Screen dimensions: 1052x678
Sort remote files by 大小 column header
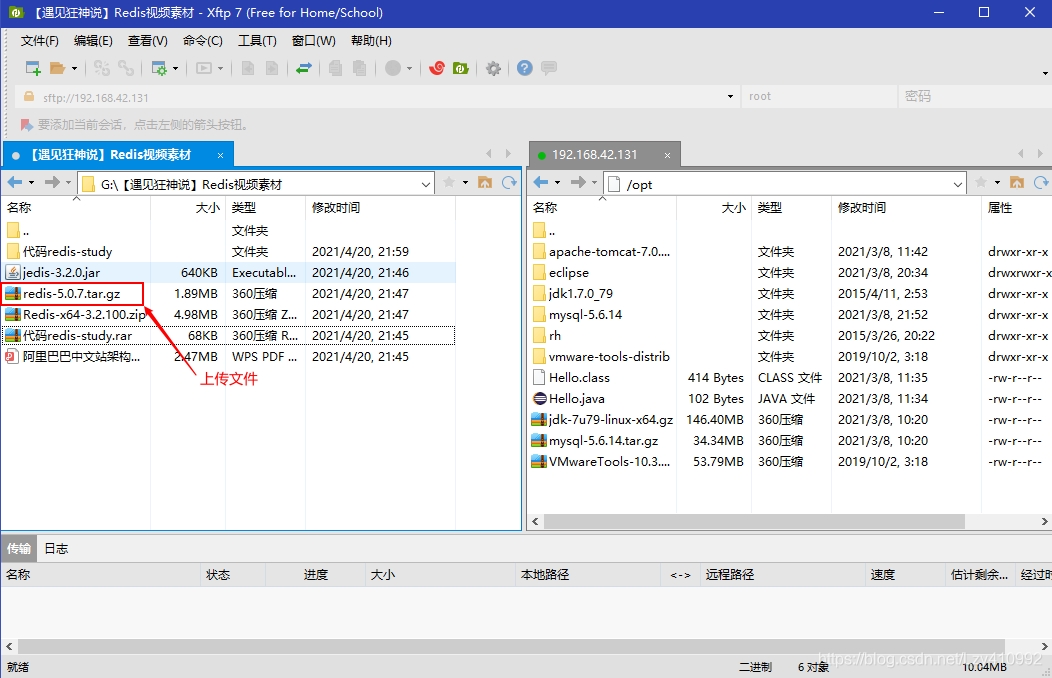tap(714, 208)
